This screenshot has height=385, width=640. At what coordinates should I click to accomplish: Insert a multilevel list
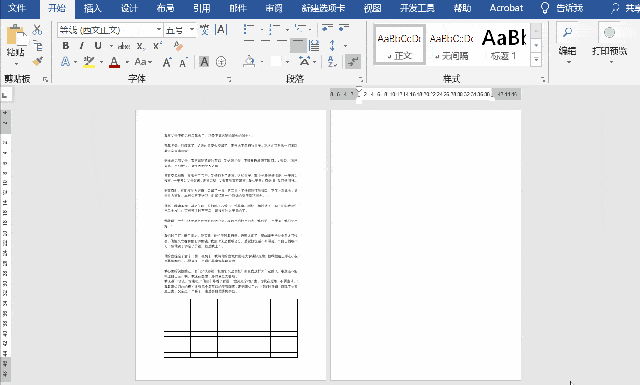300,29
